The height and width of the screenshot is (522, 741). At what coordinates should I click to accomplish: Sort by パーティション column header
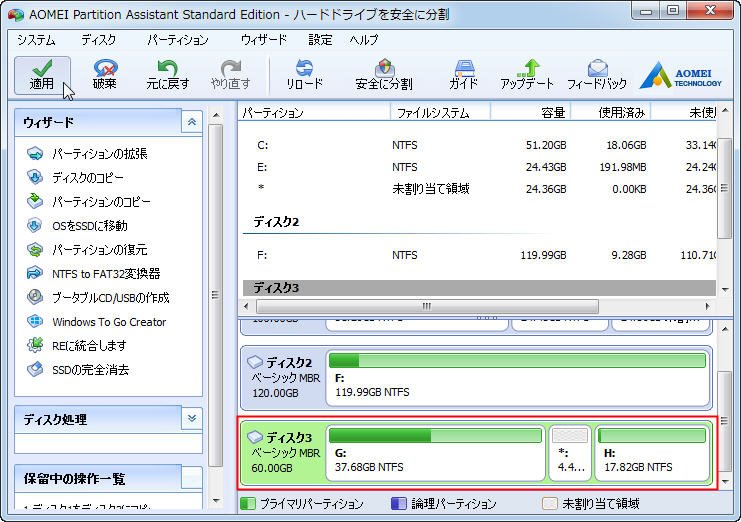pos(314,113)
